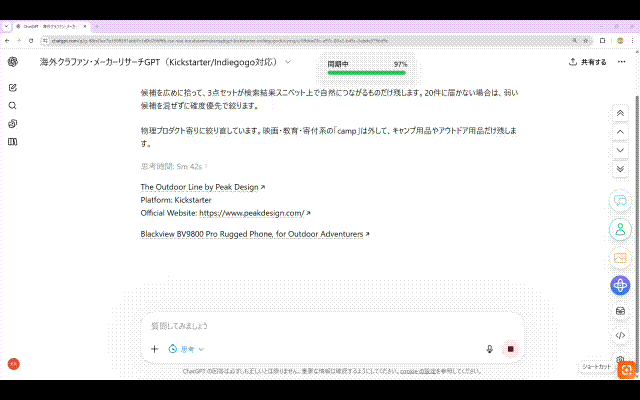Open the tab search dropdown in browser
Image resolution: width=640 pixels, height=400 pixels.
[x=7, y=27]
